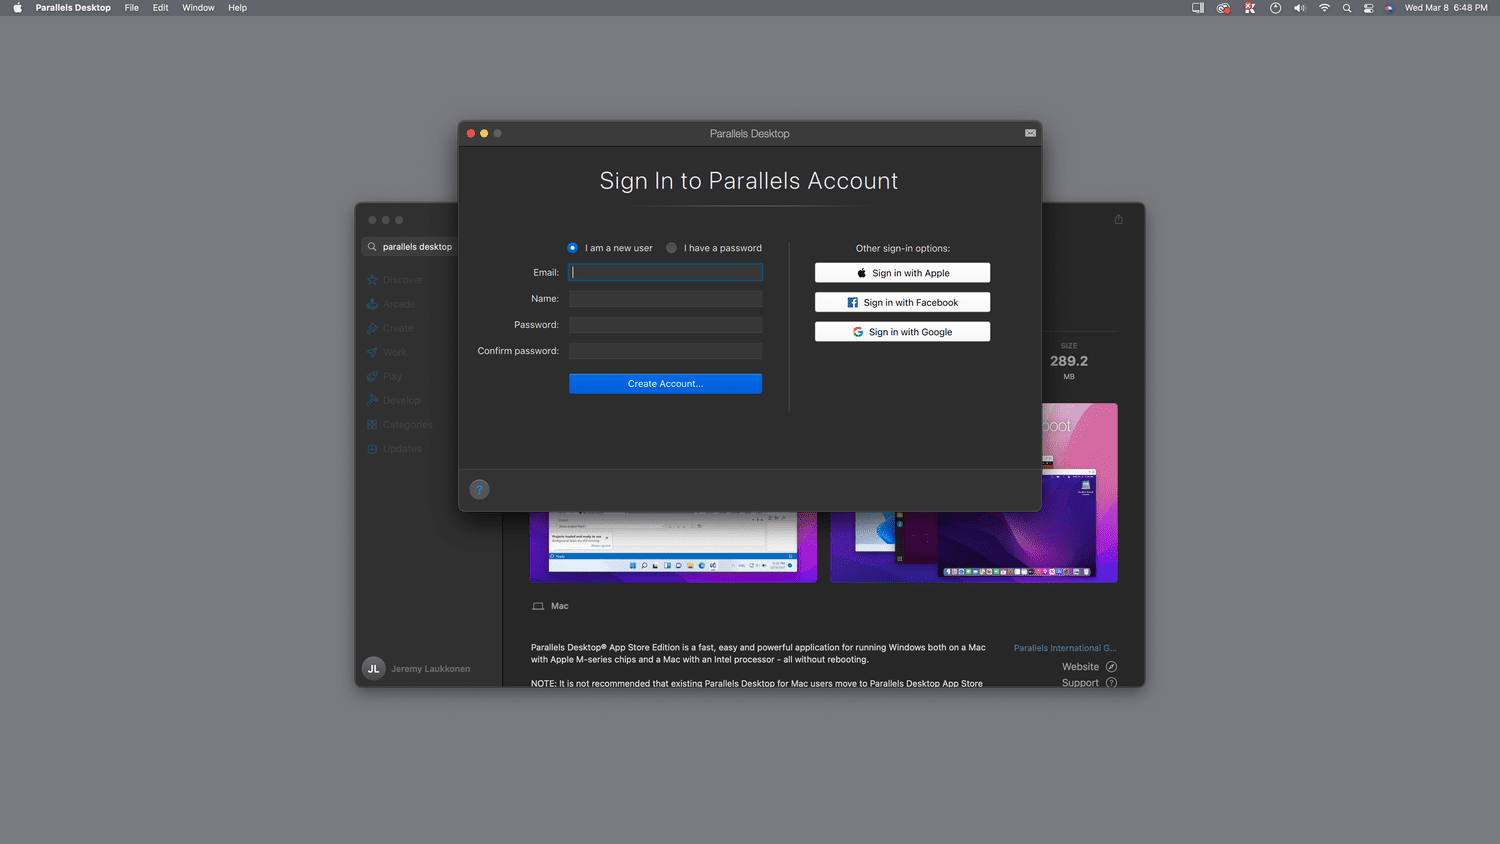This screenshot has width=1500, height=844.
Task: Click the Password input field
Action: 666,324
